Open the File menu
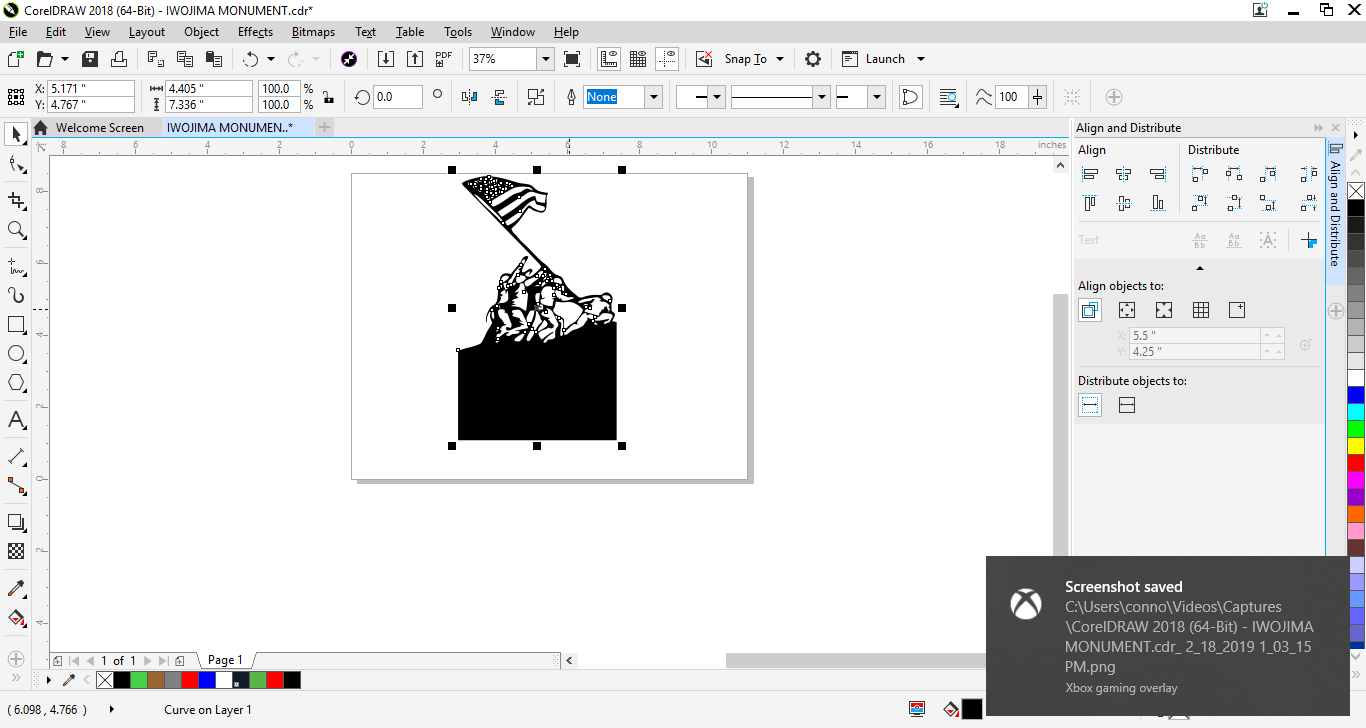1366x728 pixels. (18, 32)
